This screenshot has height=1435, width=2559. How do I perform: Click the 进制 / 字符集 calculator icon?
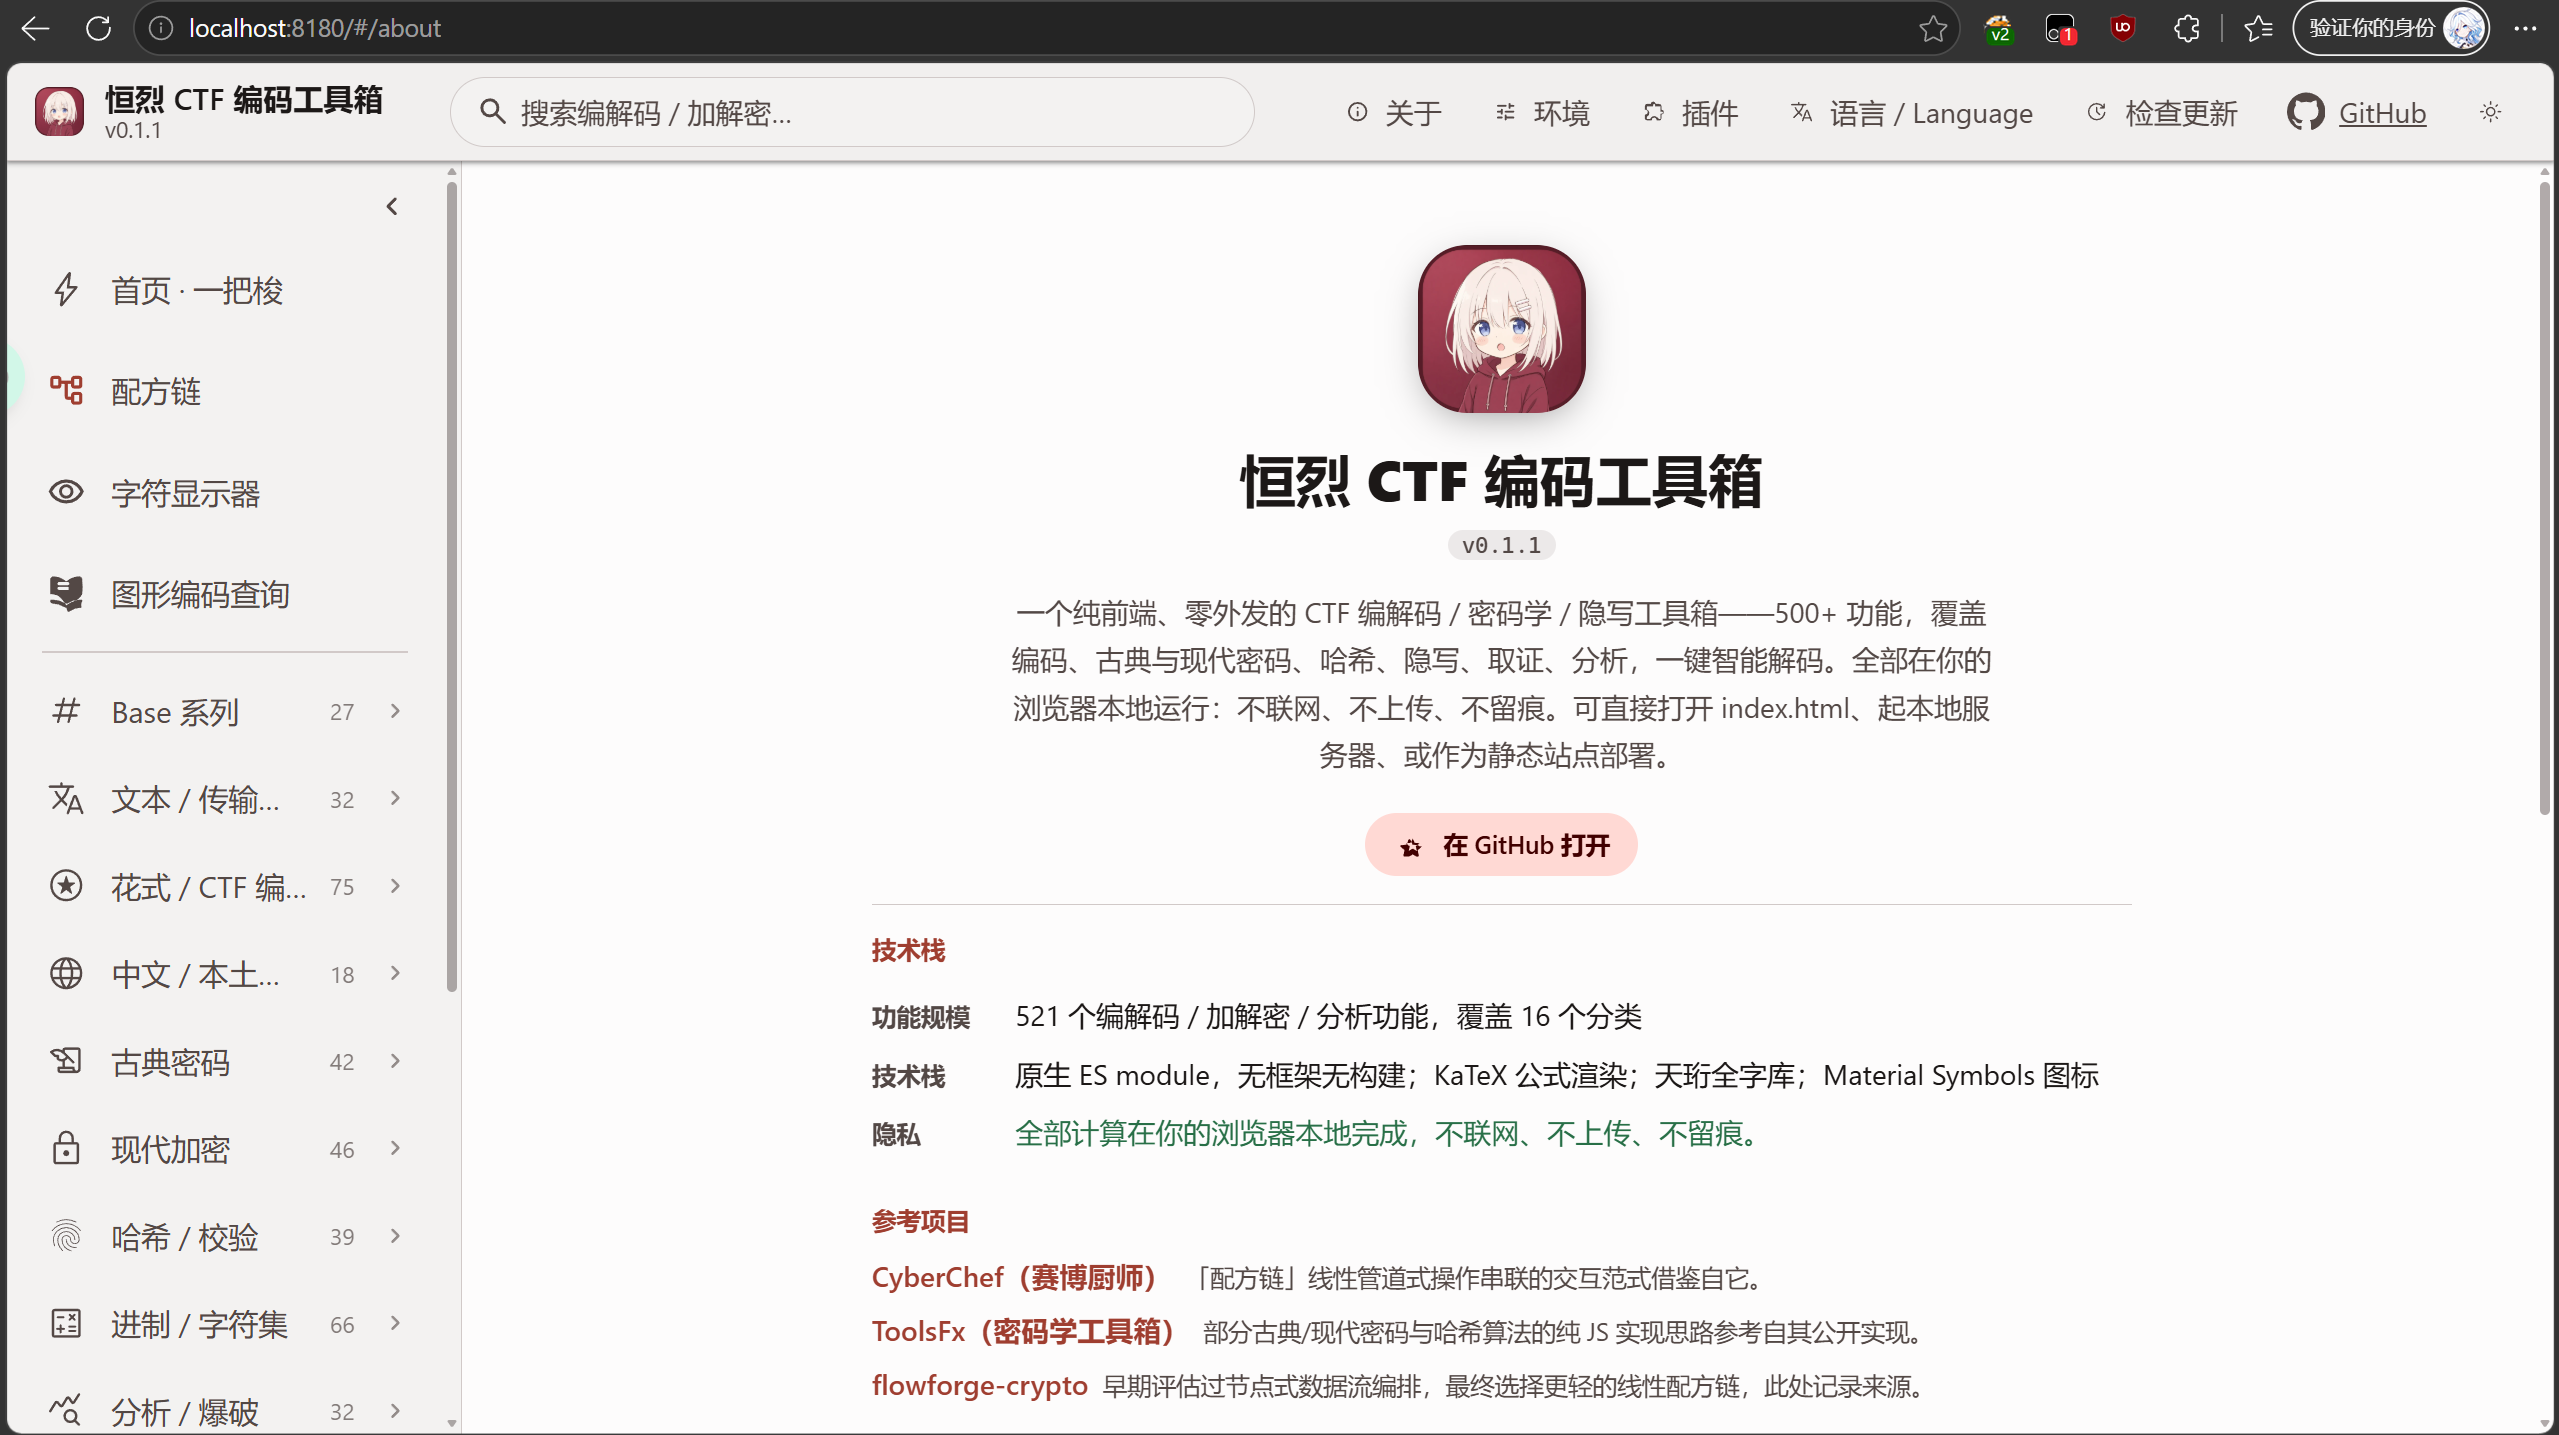[x=66, y=1323]
